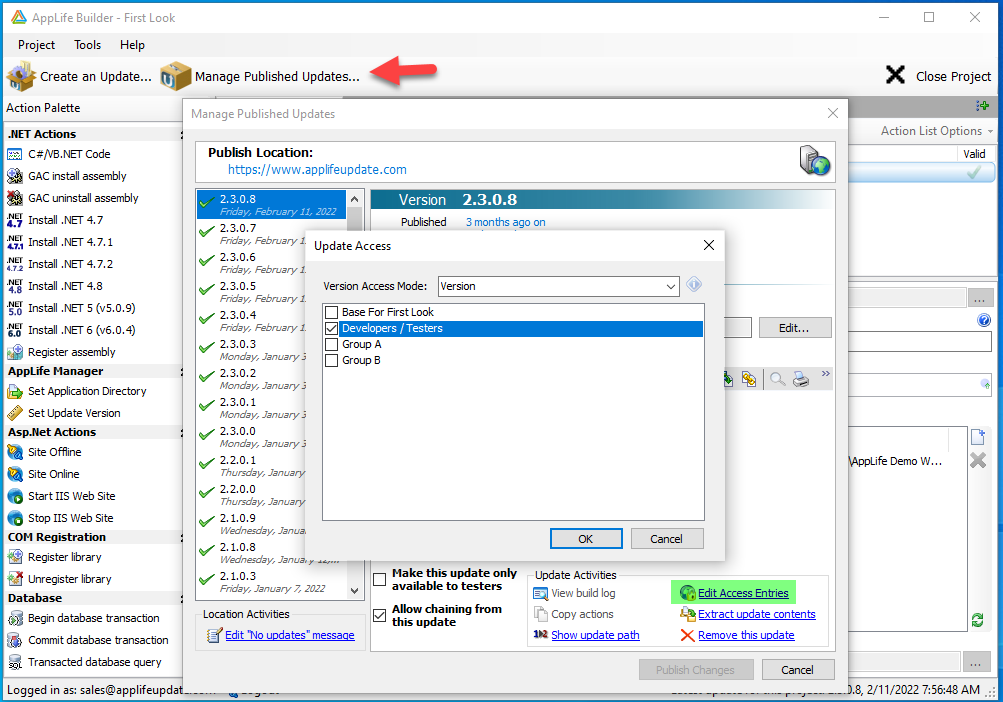Select the Install .NET 4.8 icon

[15, 286]
